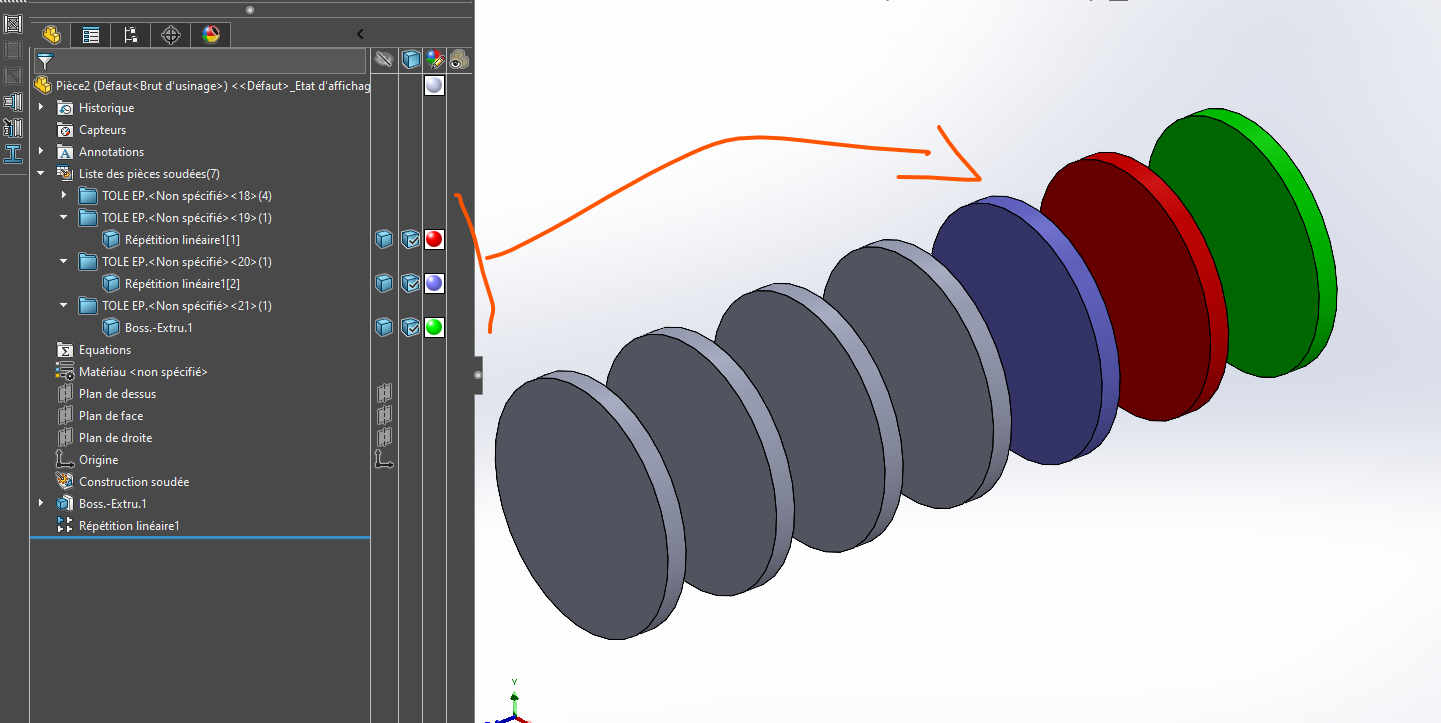Switch to the ConfigurationManager tab
This screenshot has width=1441, height=723.
click(130, 35)
